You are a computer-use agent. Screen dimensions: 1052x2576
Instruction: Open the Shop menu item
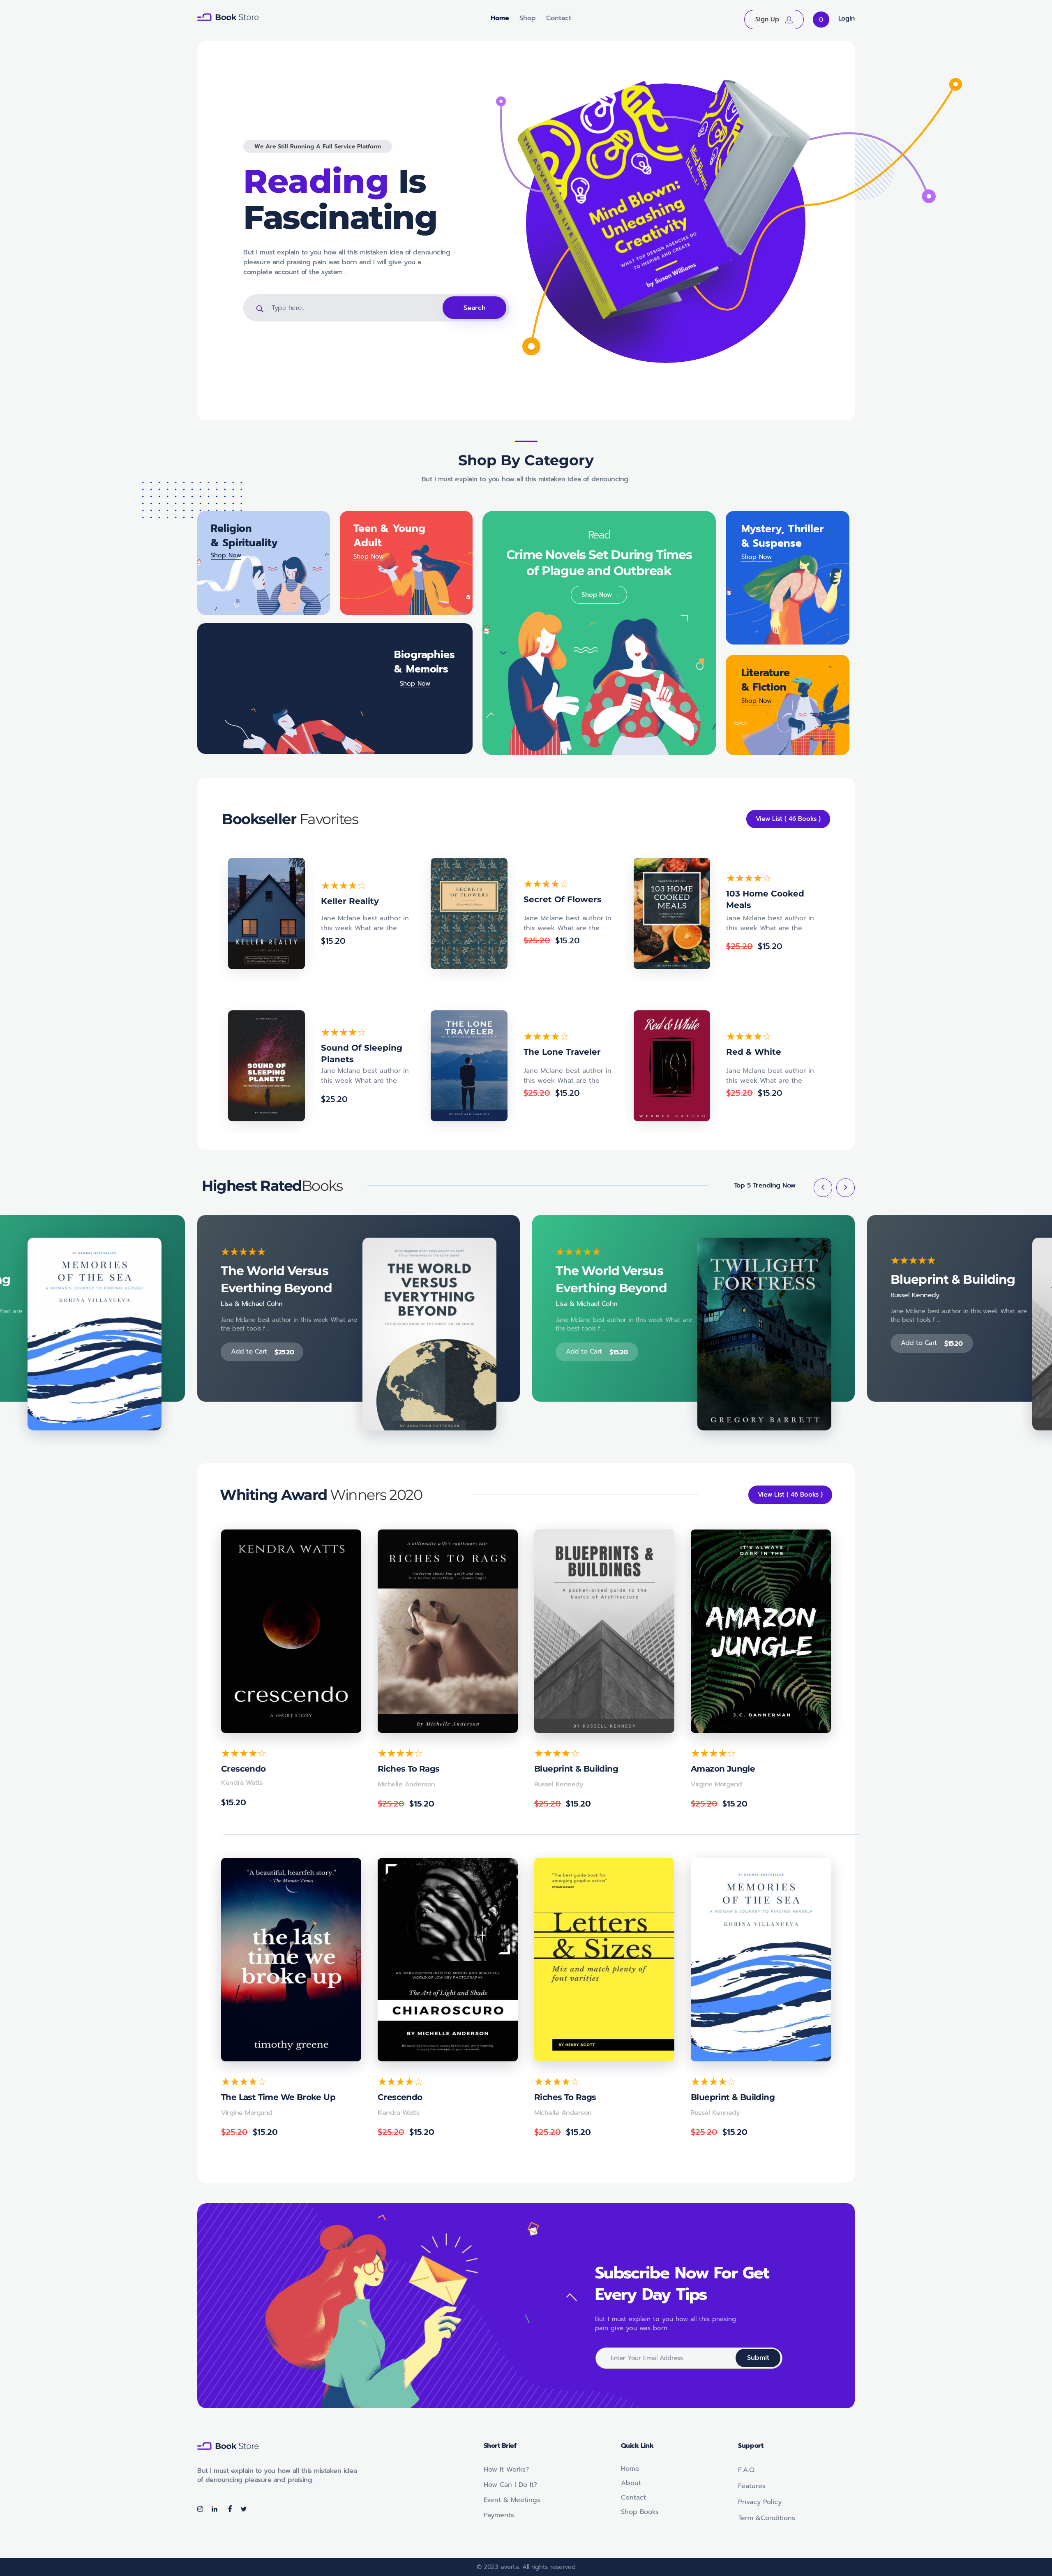click(x=527, y=18)
